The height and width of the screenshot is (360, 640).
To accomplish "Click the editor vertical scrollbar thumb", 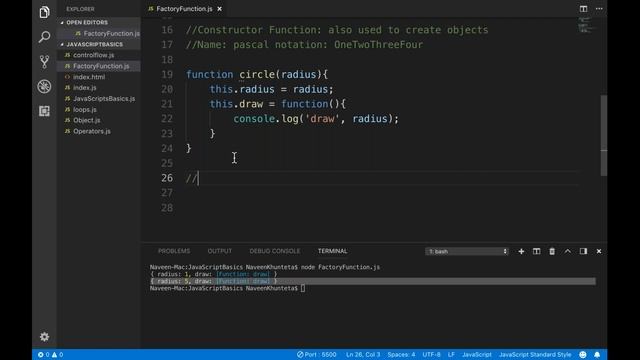I will [x=604, y=136].
